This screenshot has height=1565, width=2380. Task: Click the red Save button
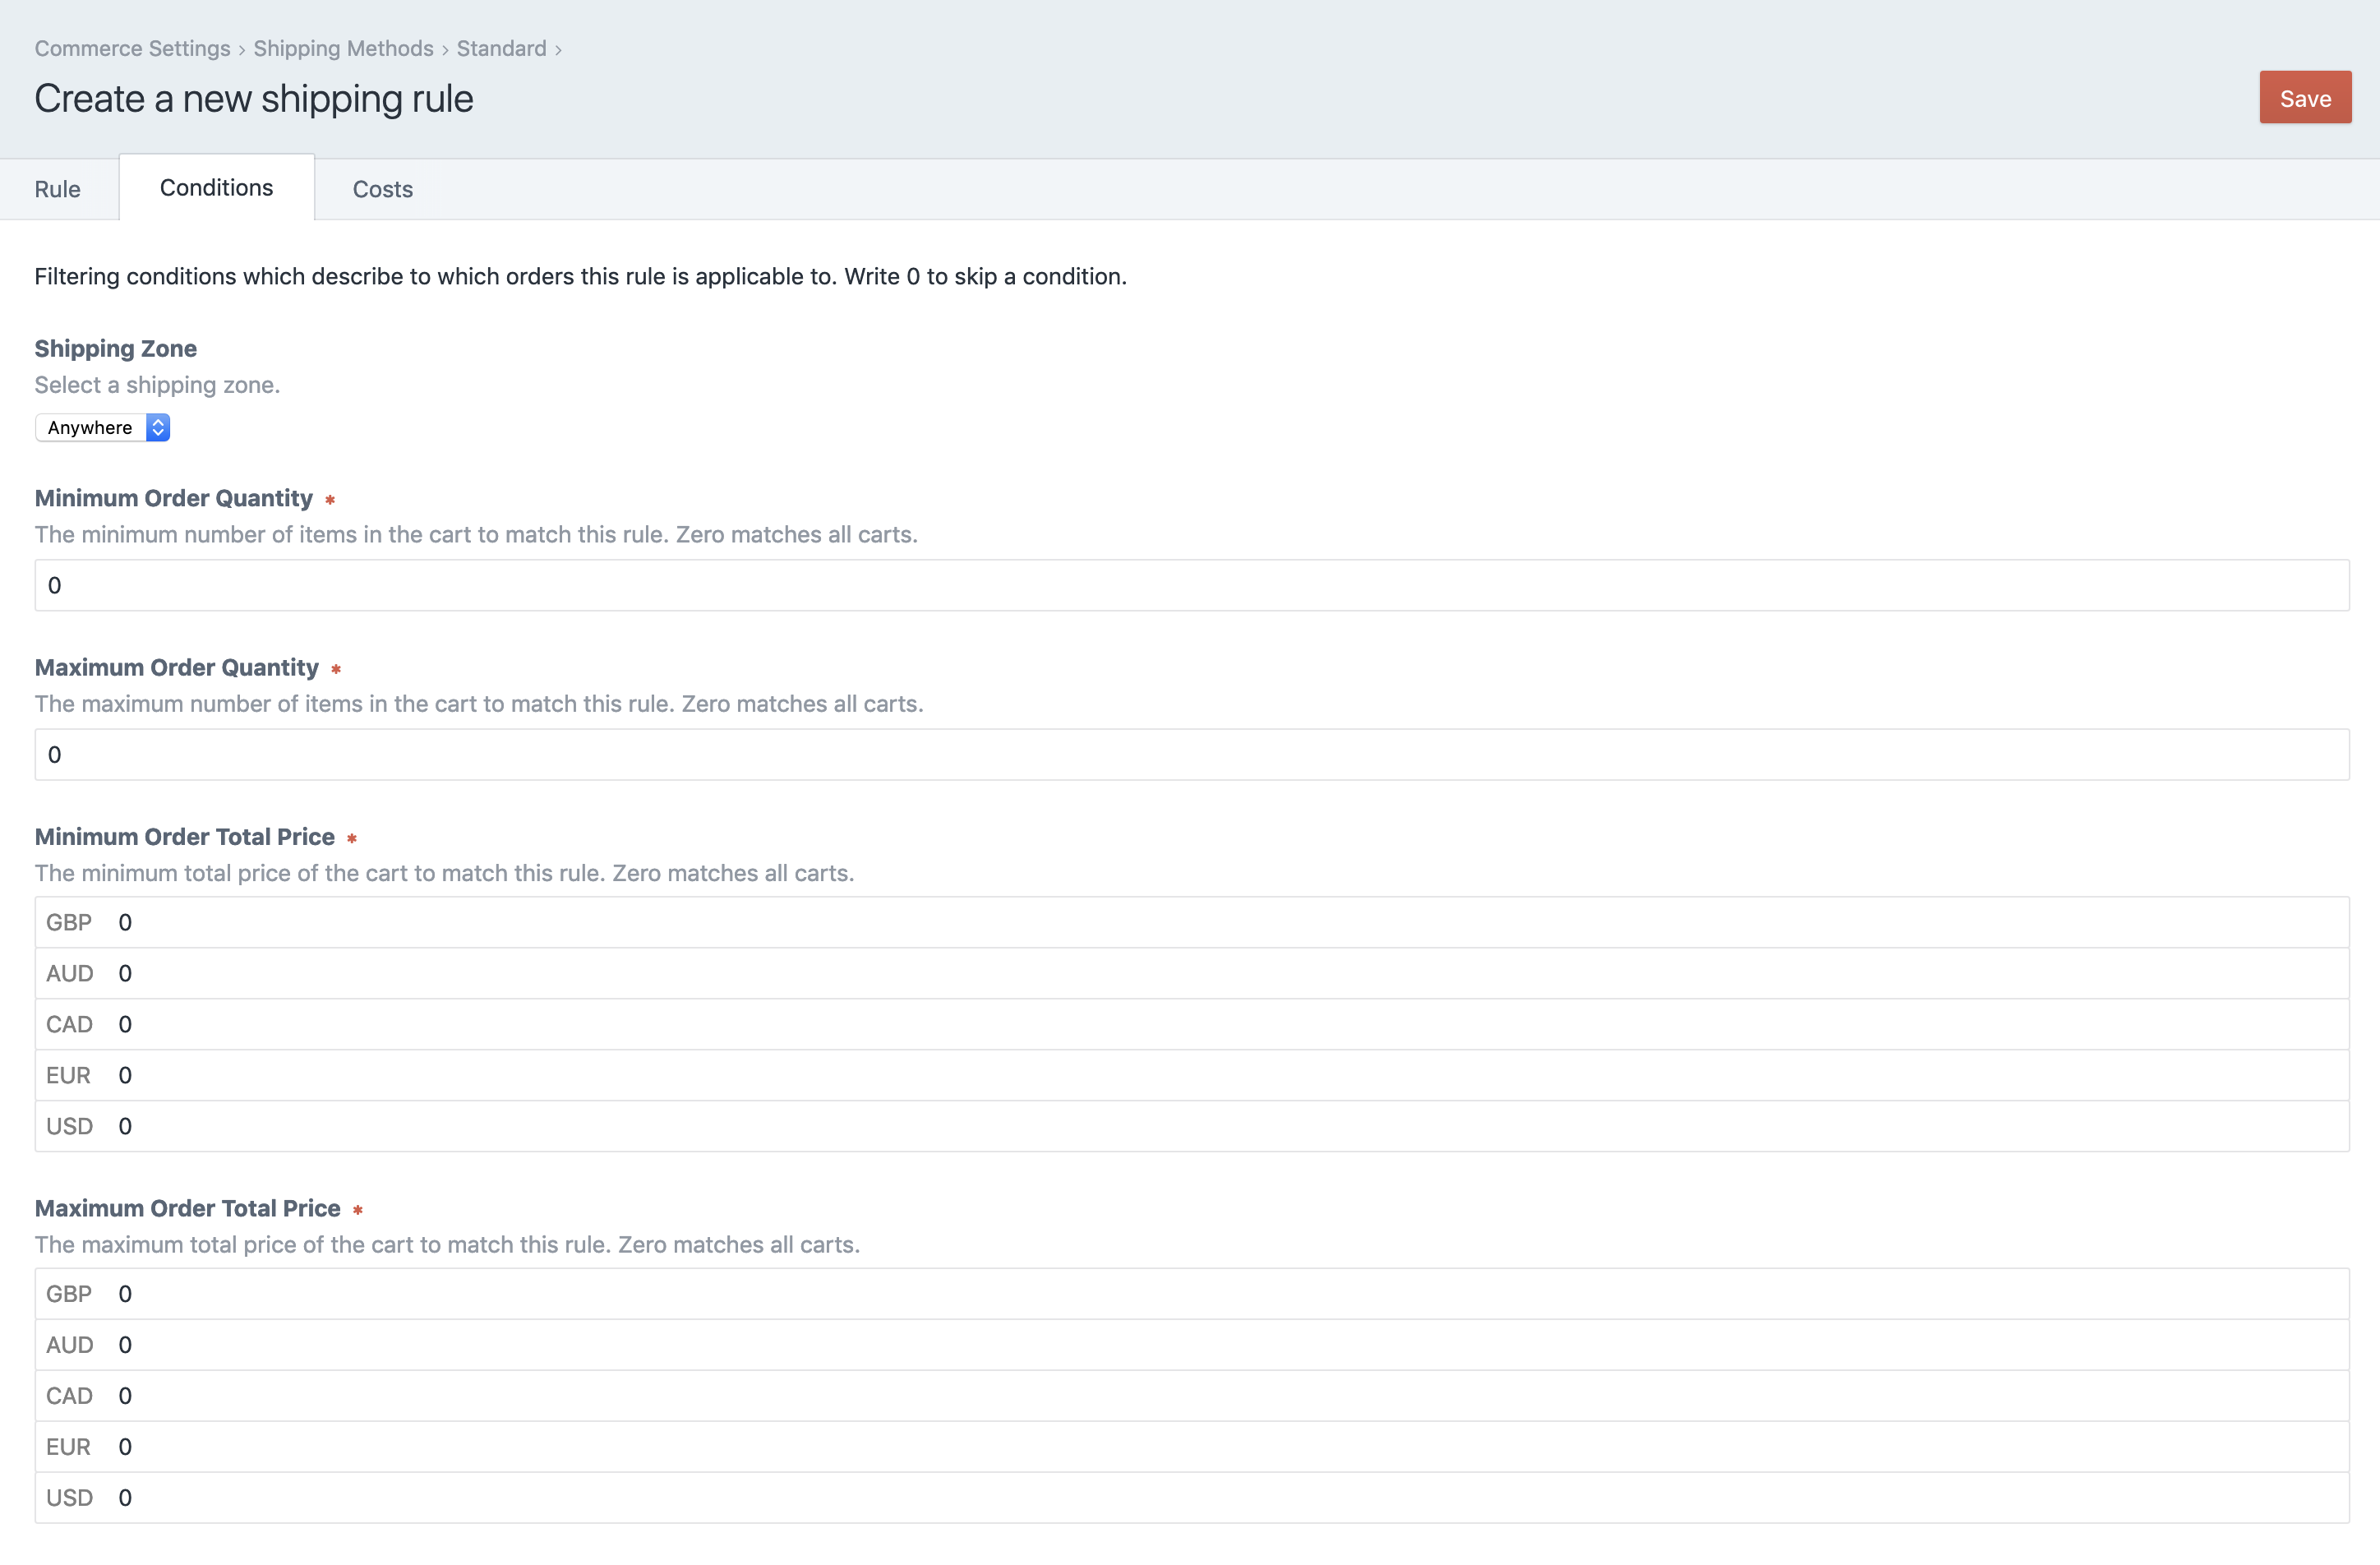click(2304, 98)
